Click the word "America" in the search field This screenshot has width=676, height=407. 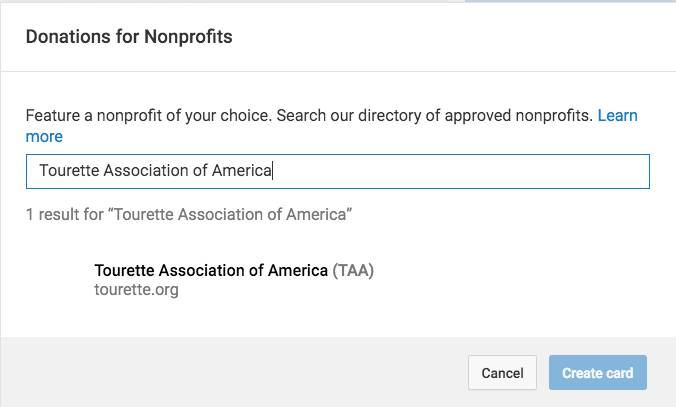click(243, 171)
